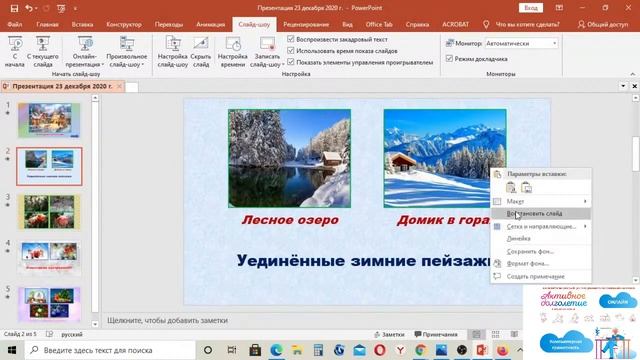
Task: Click the ribbon display options icon
Action: click(559, 8)
